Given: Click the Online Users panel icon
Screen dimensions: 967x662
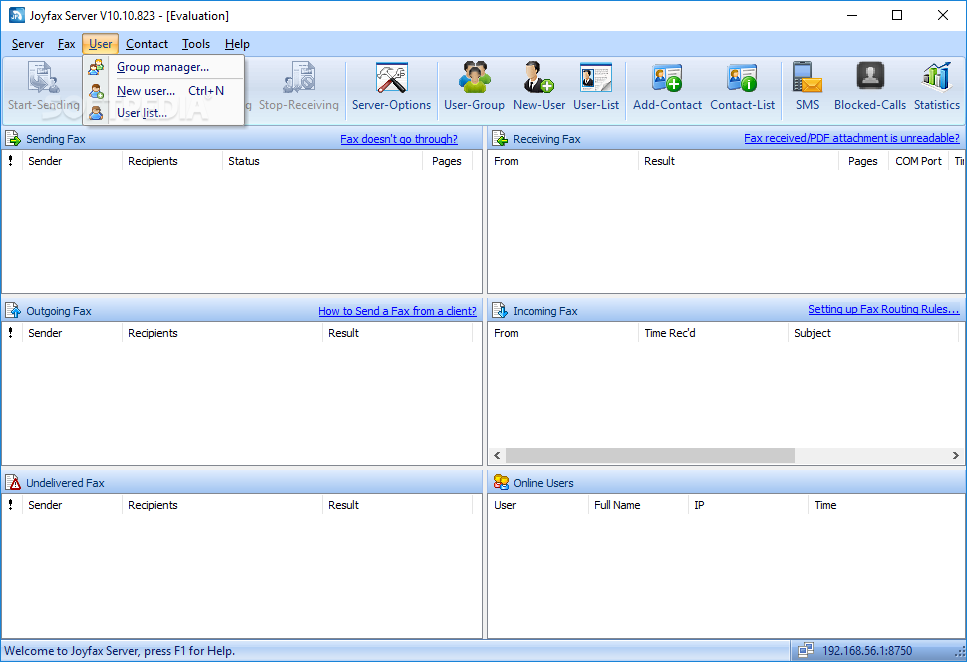Looking at the screenshot, I should coord(501,482).
